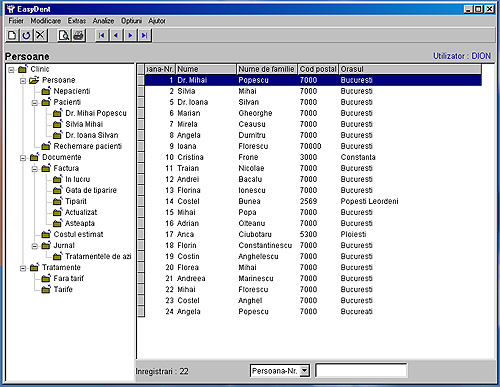Select Dr. Mihai Popescu in tree
500x387 pixels.
96,113
